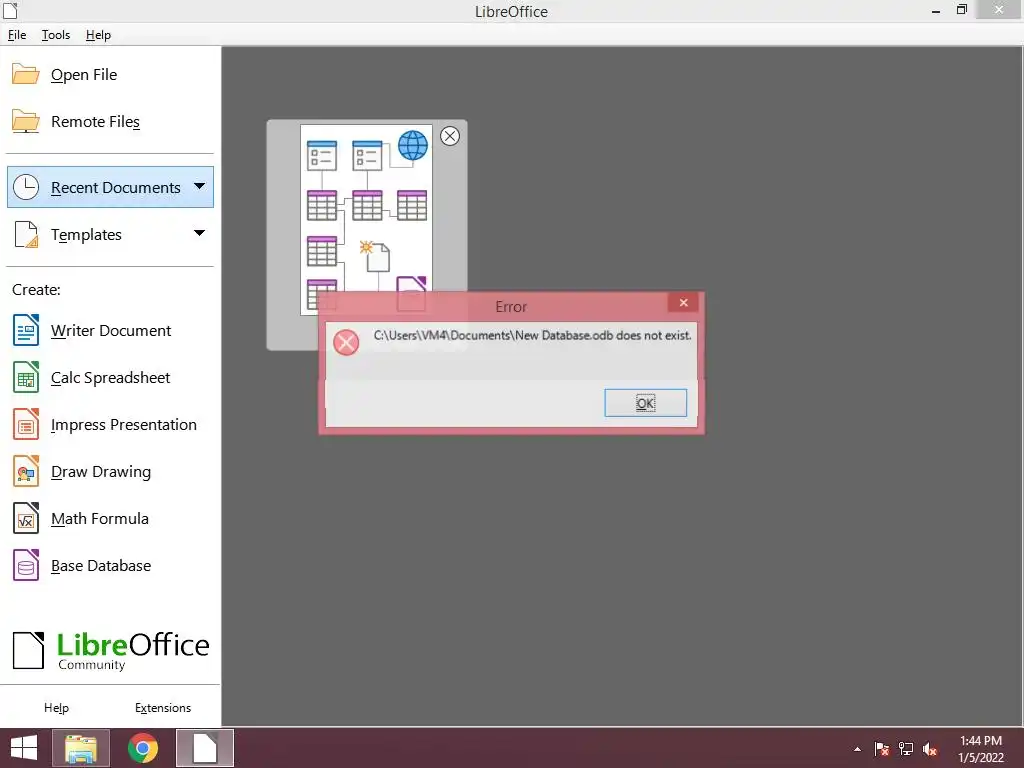This screenshot has width=1024, height=768.
Task: Close the Error dialog with X
Action: point(683,302)
